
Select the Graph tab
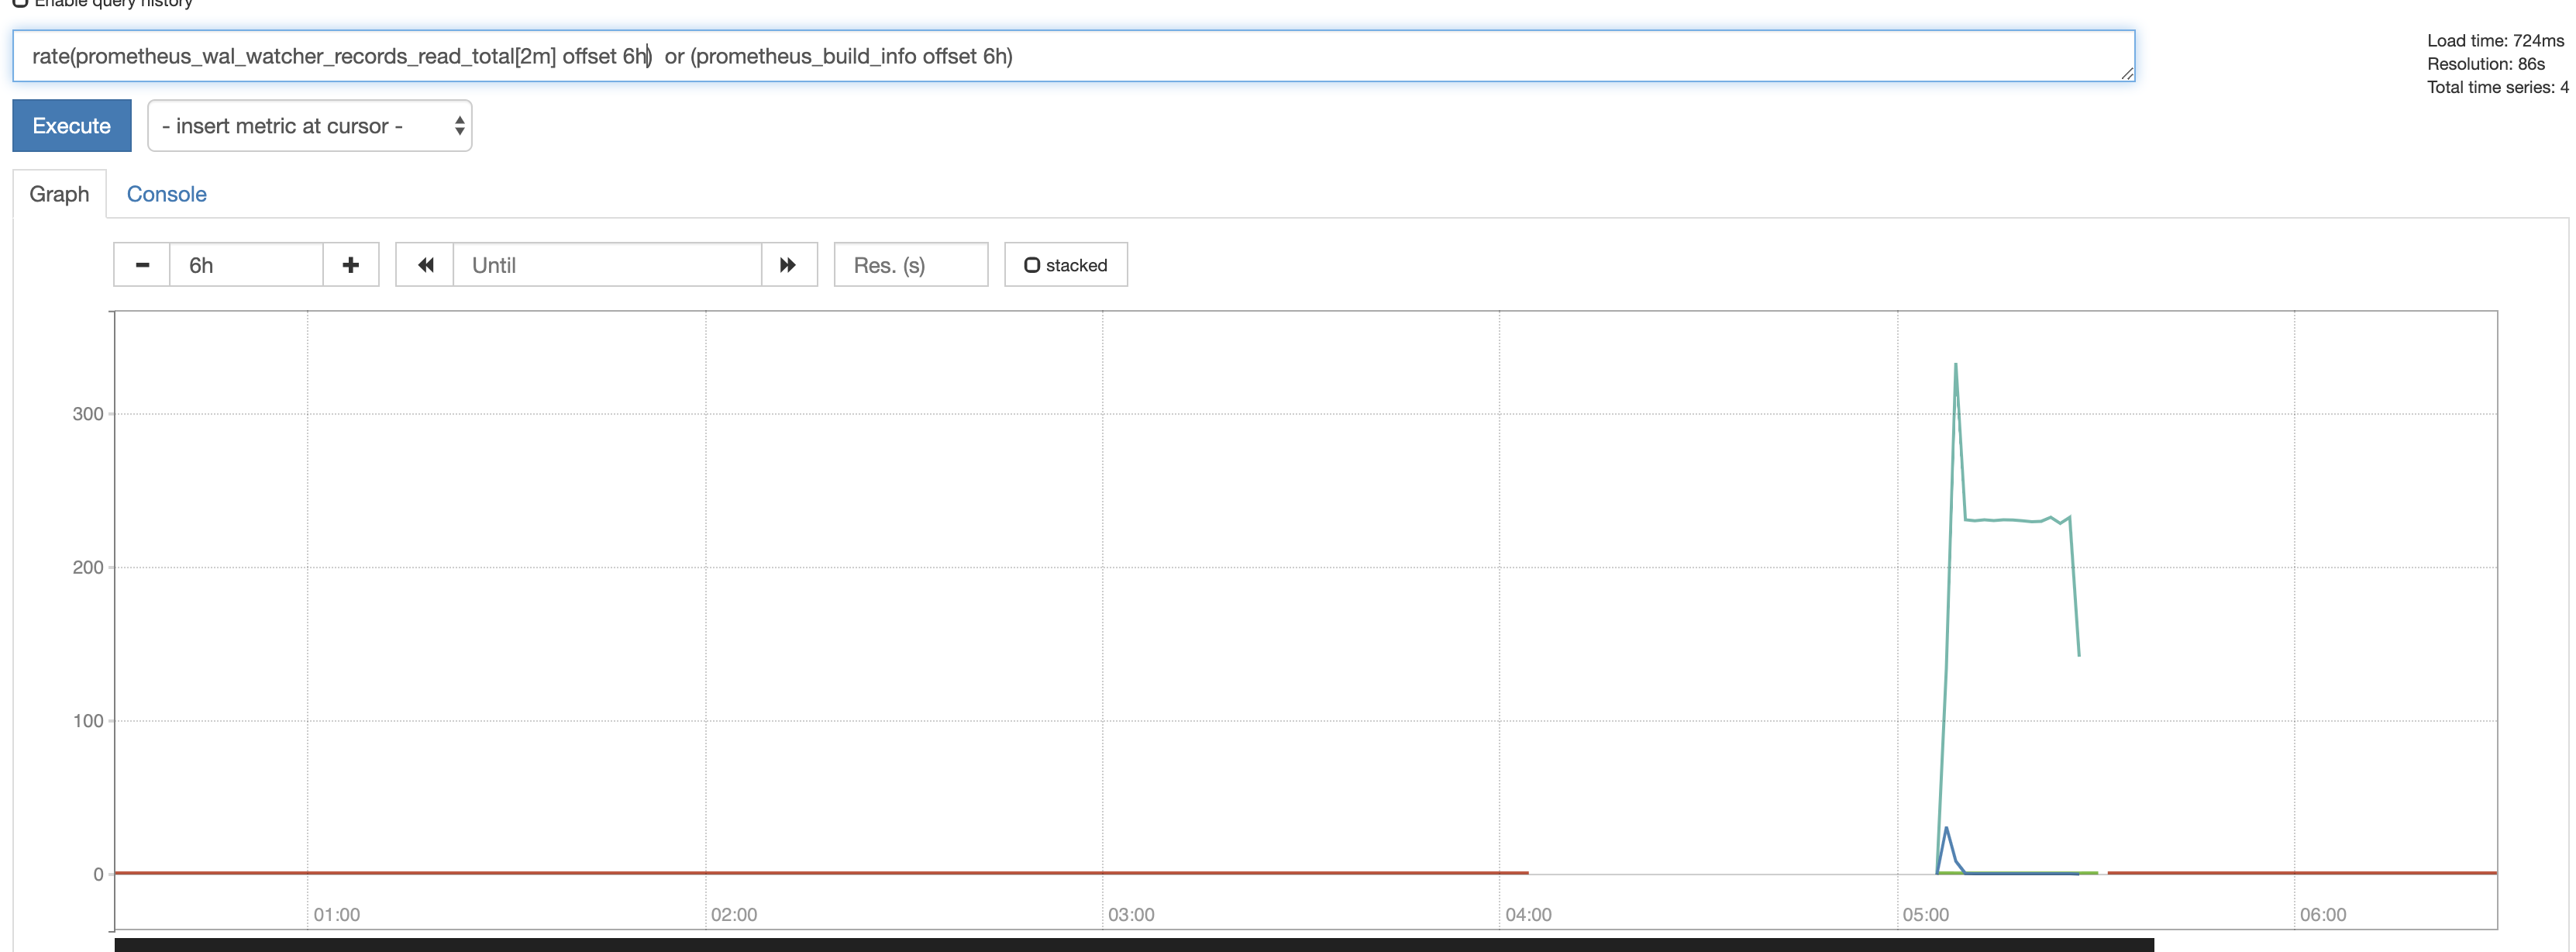tap(59, 194)
